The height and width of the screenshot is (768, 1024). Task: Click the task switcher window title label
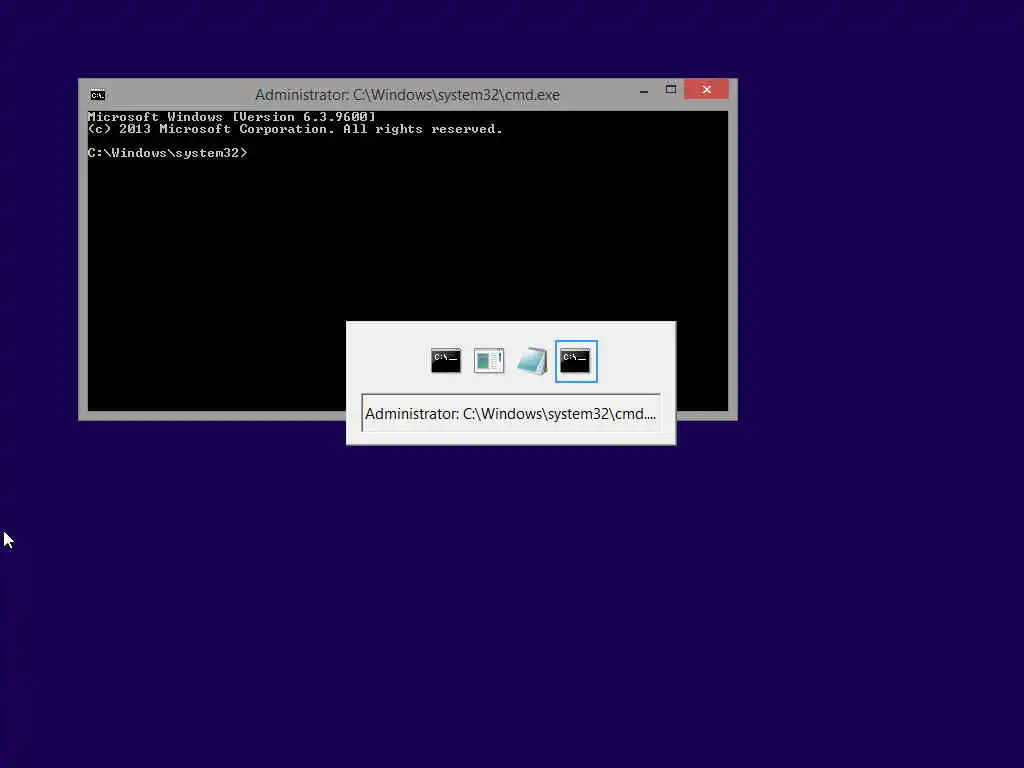pos(511,413)
